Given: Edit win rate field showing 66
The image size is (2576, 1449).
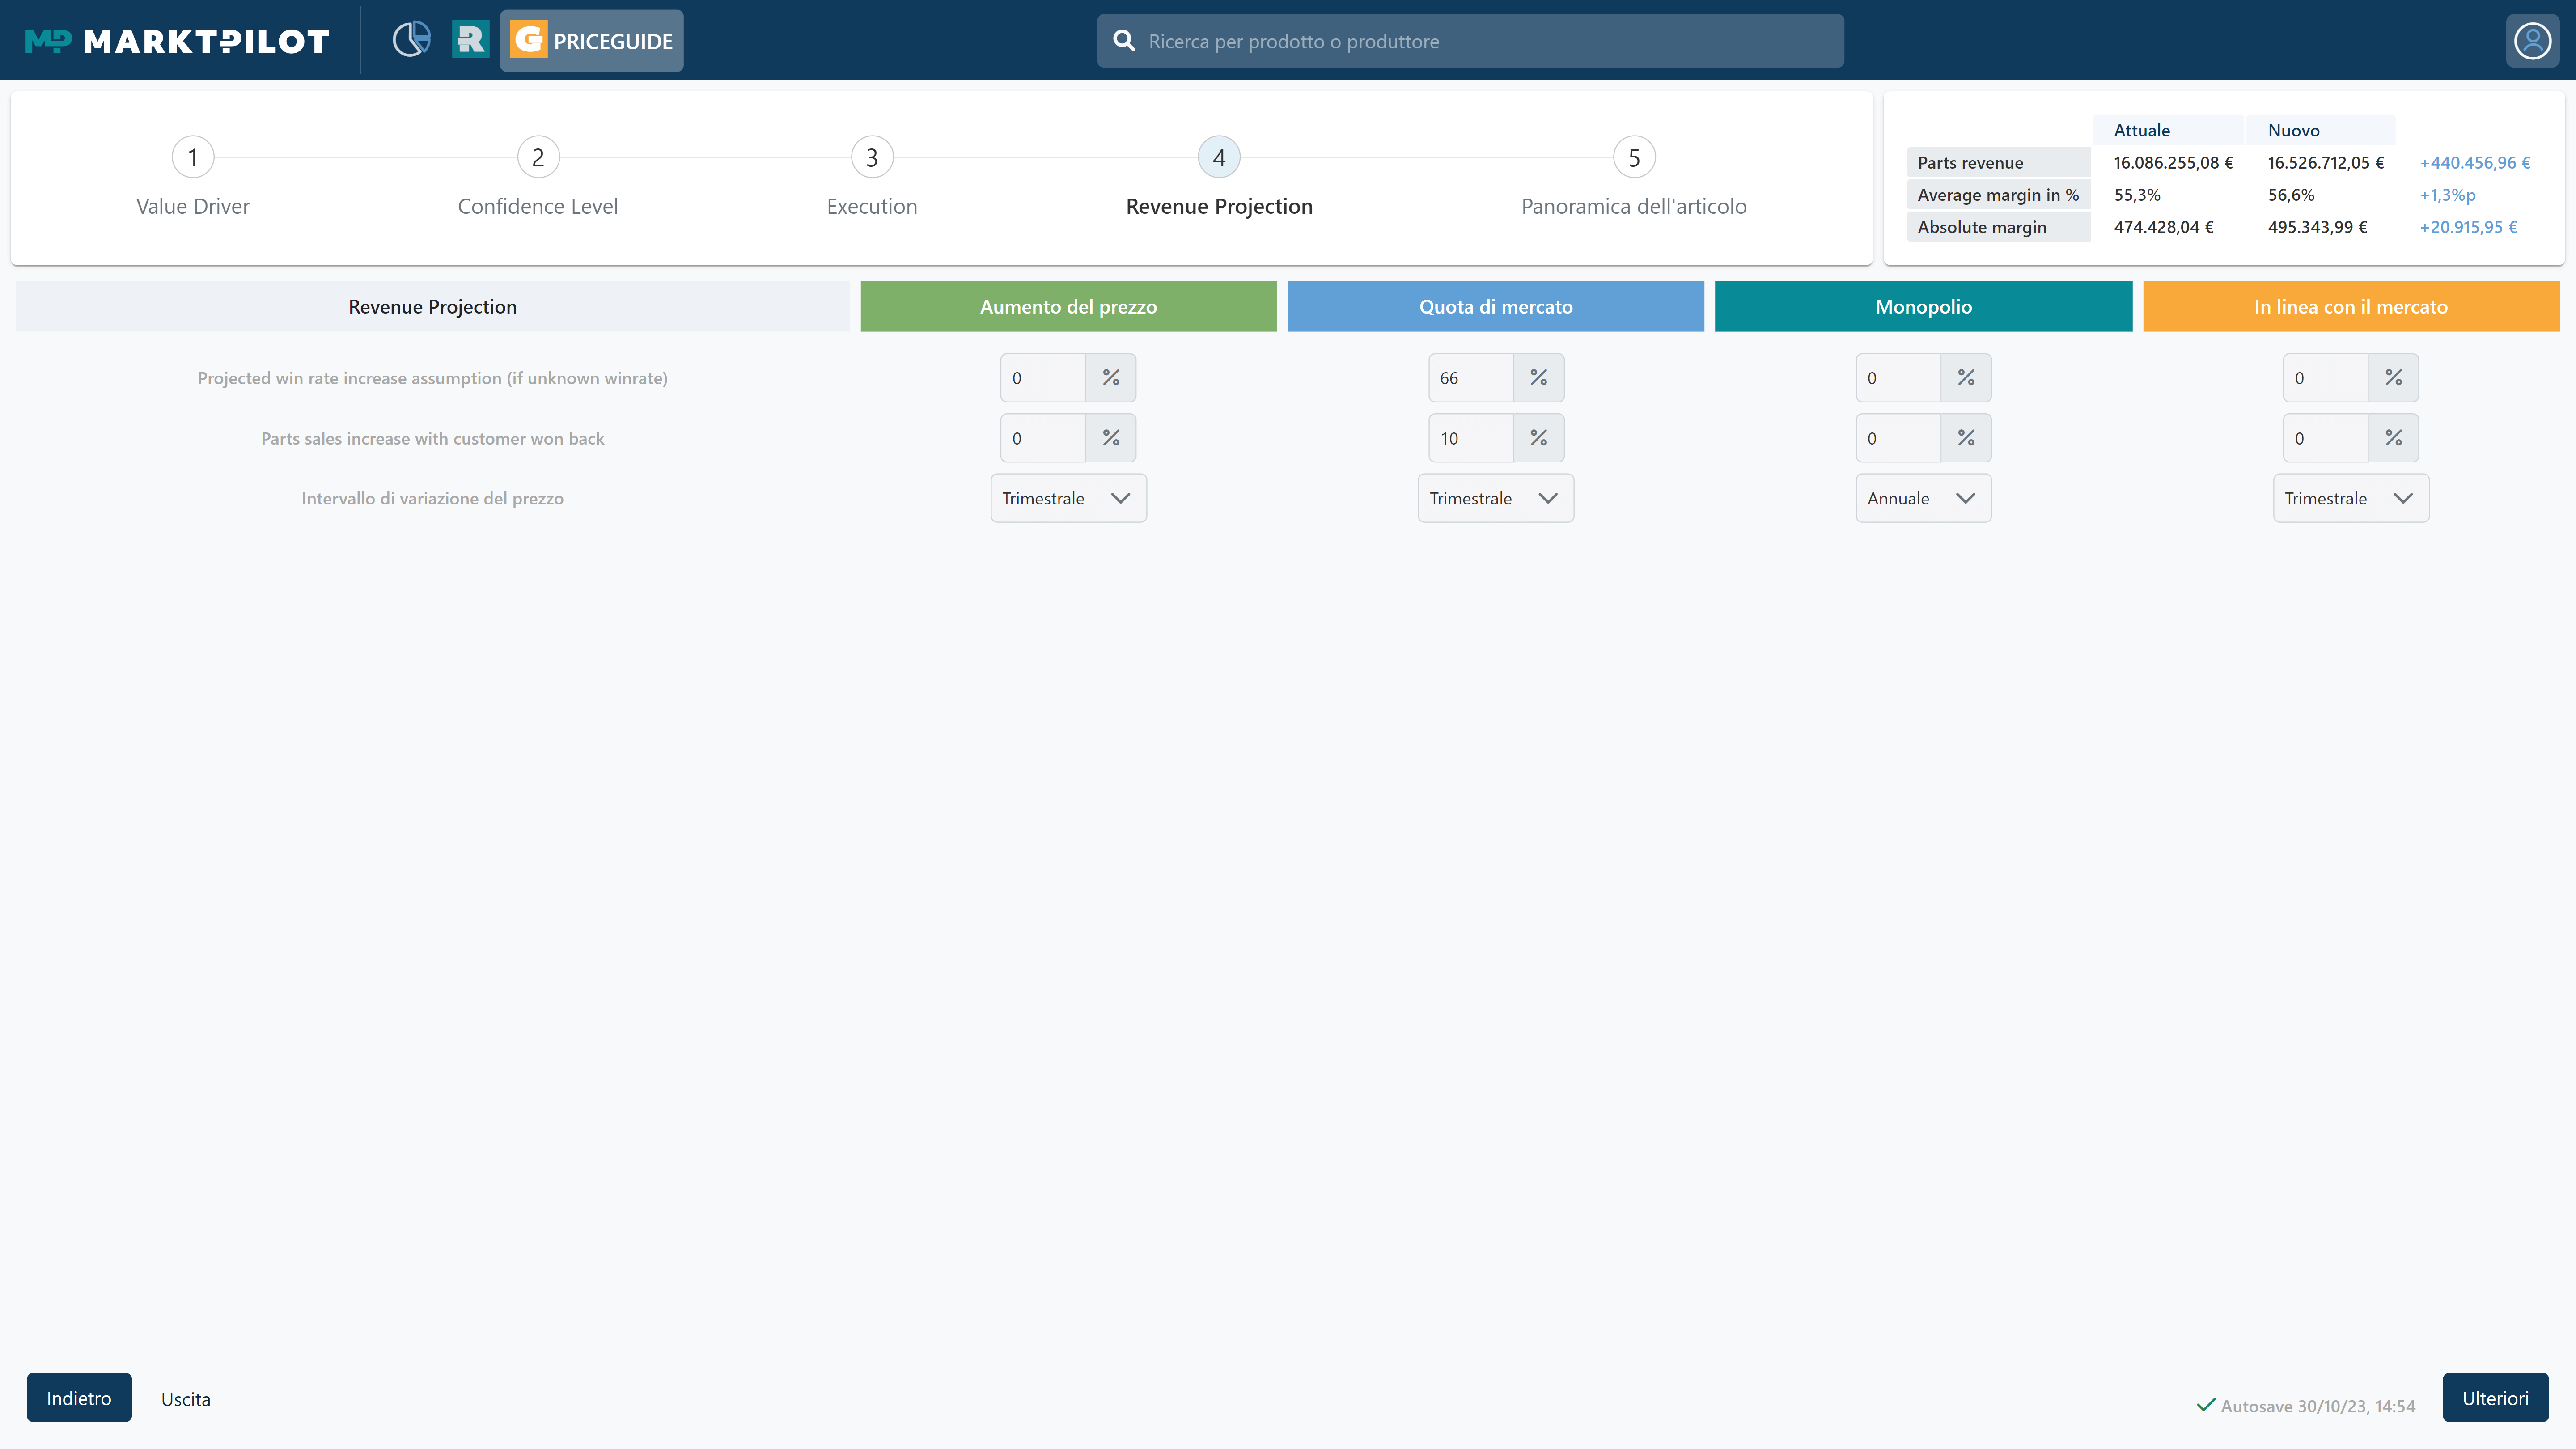Looking at the screenshot, I should point(1471,378).
